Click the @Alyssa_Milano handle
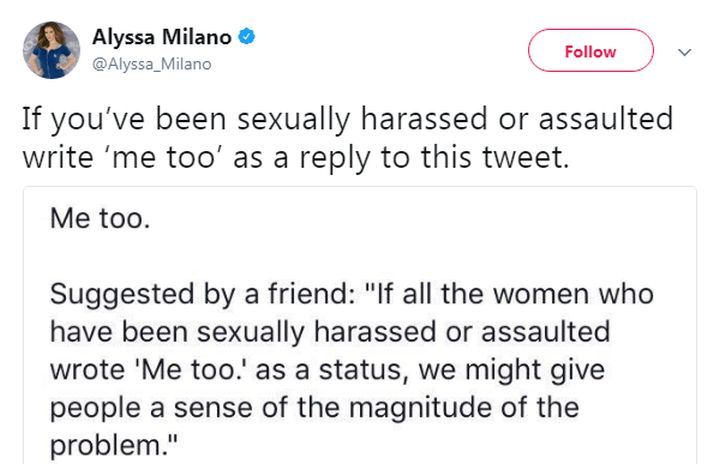Viewport: 720px width, 464px height. click(x=152, y=64)
